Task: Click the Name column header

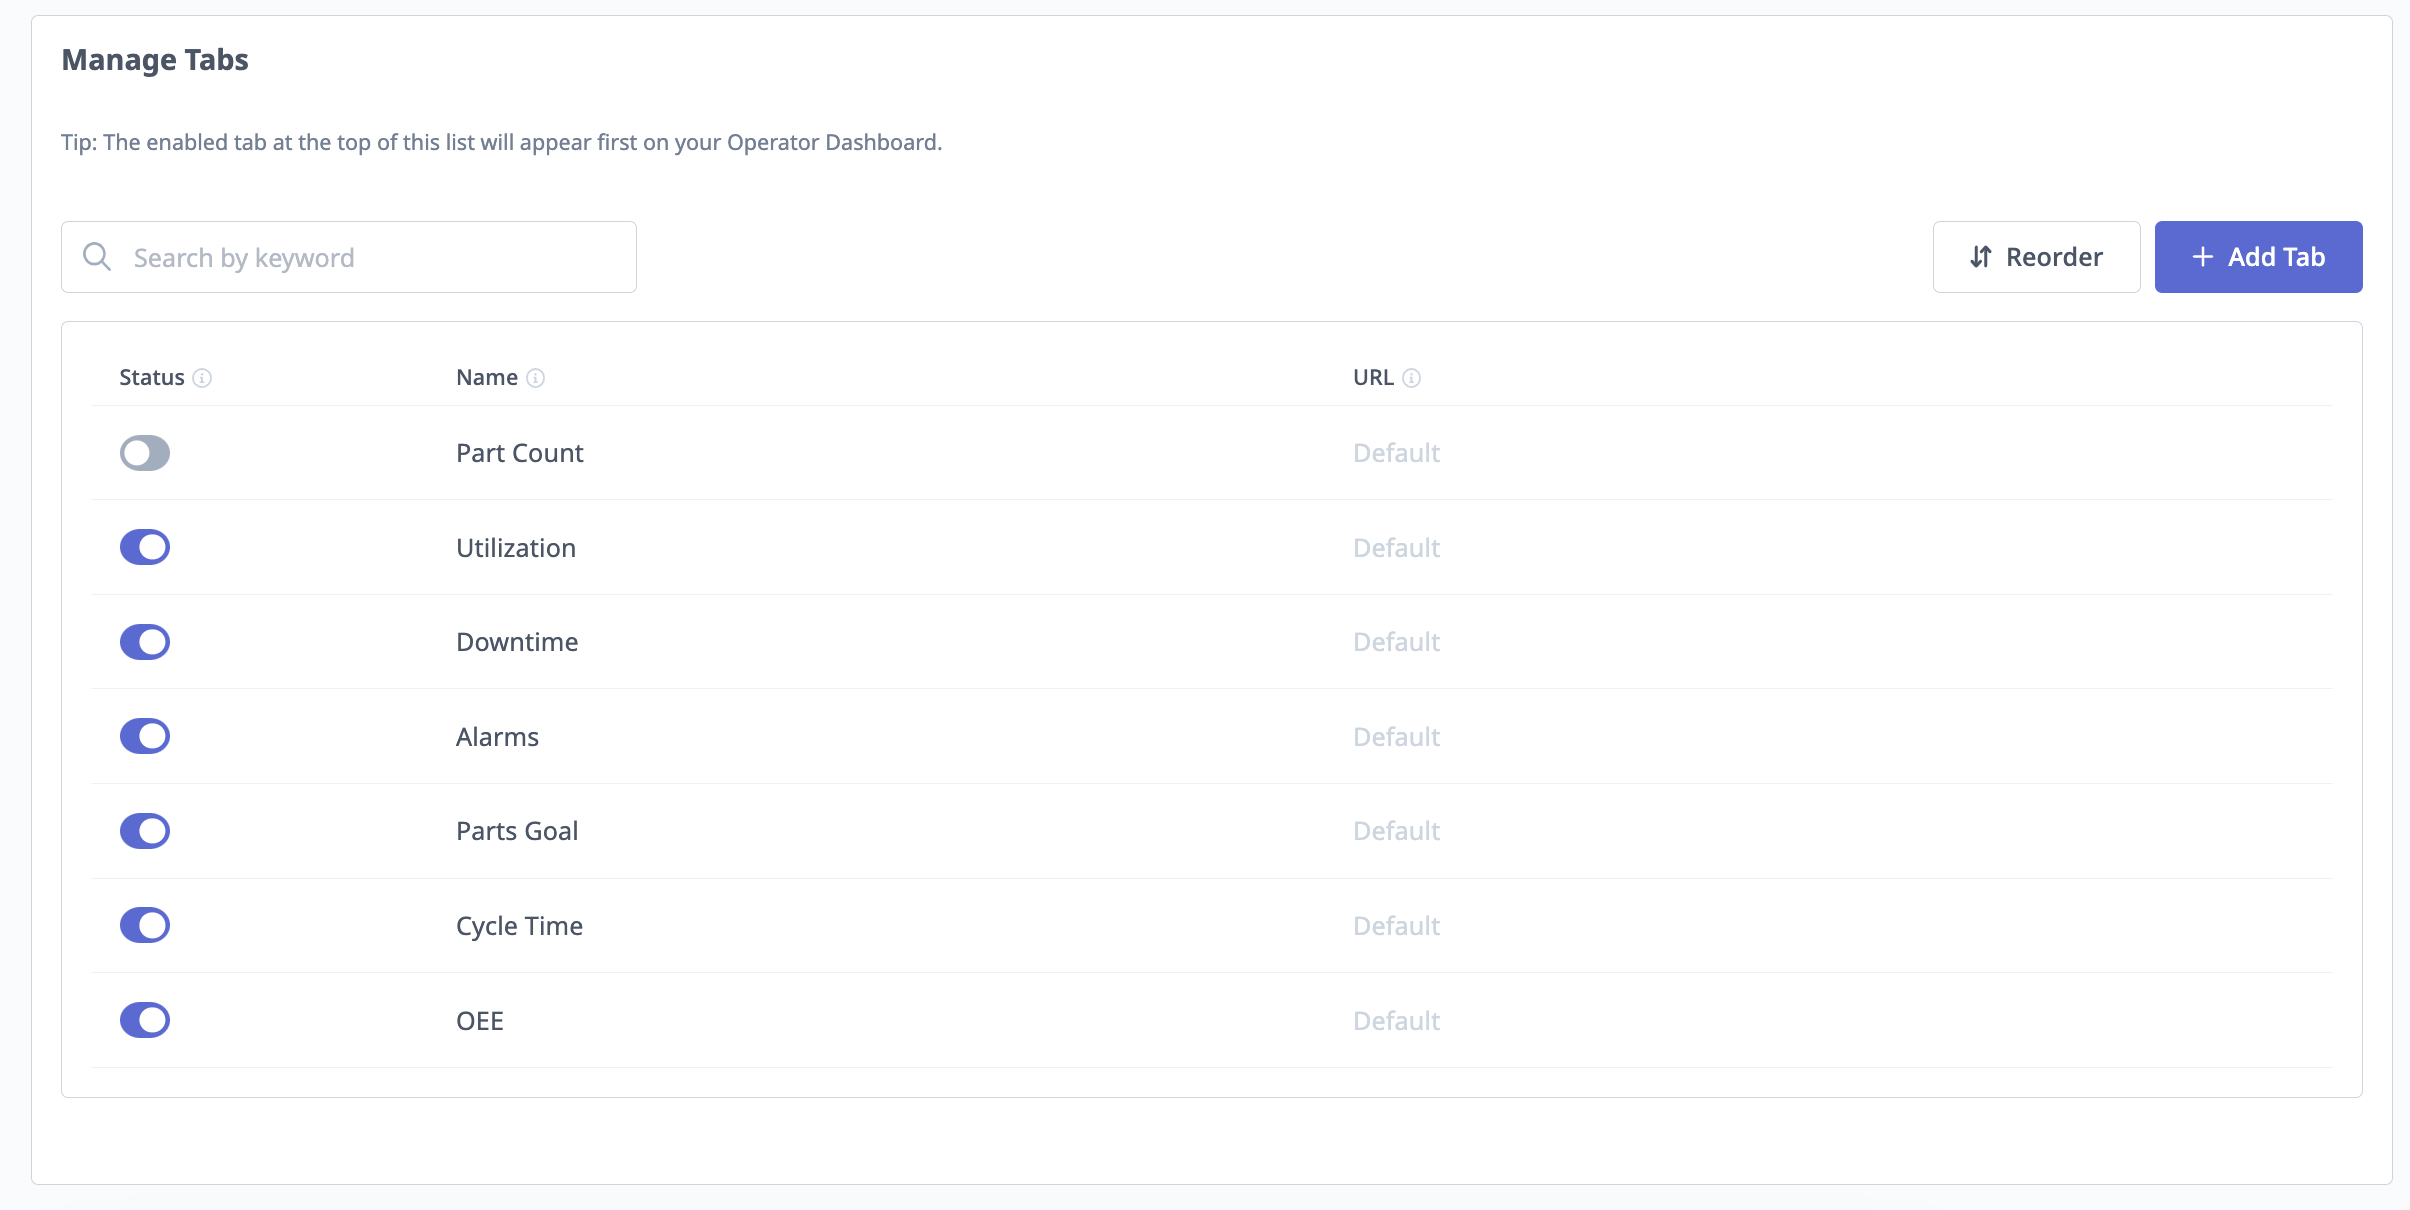Action: point(487,378)
